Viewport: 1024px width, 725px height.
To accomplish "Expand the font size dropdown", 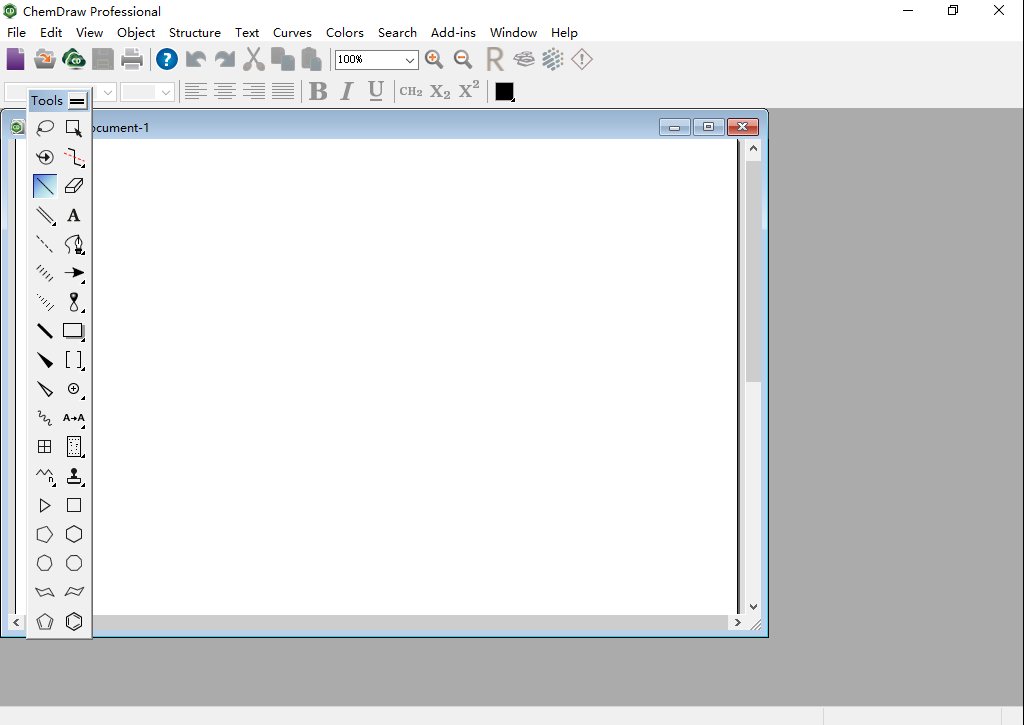I will (x=165, y=92).
